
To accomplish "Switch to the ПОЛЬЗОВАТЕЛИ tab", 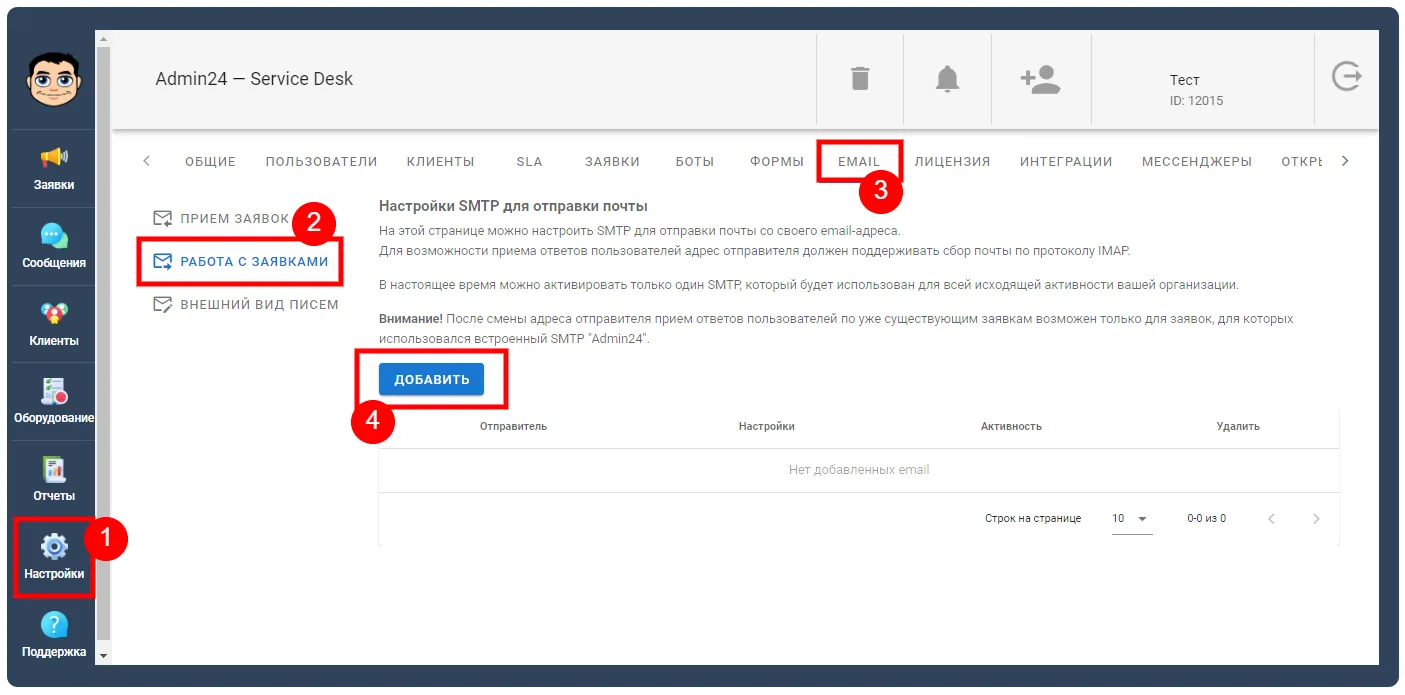I will tap(321, 161).
